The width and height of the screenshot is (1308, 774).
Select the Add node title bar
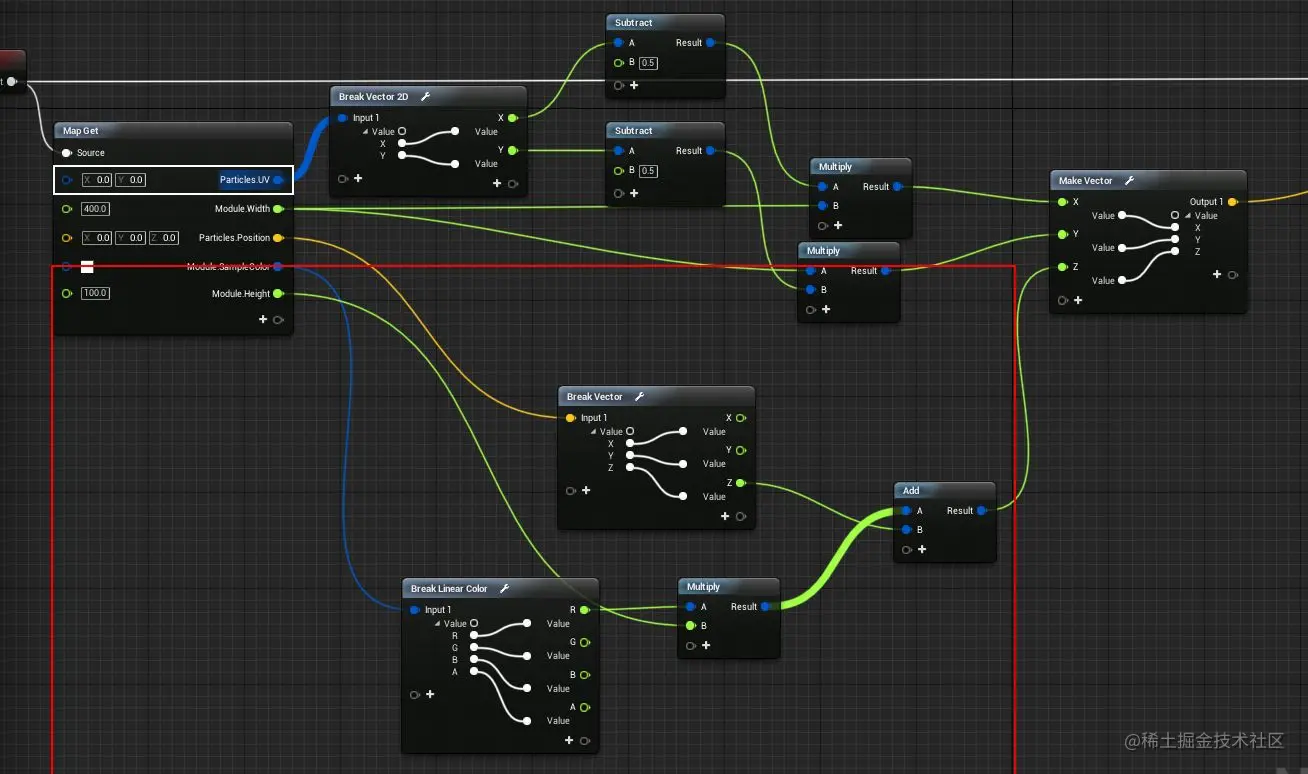tap(945, 491)
